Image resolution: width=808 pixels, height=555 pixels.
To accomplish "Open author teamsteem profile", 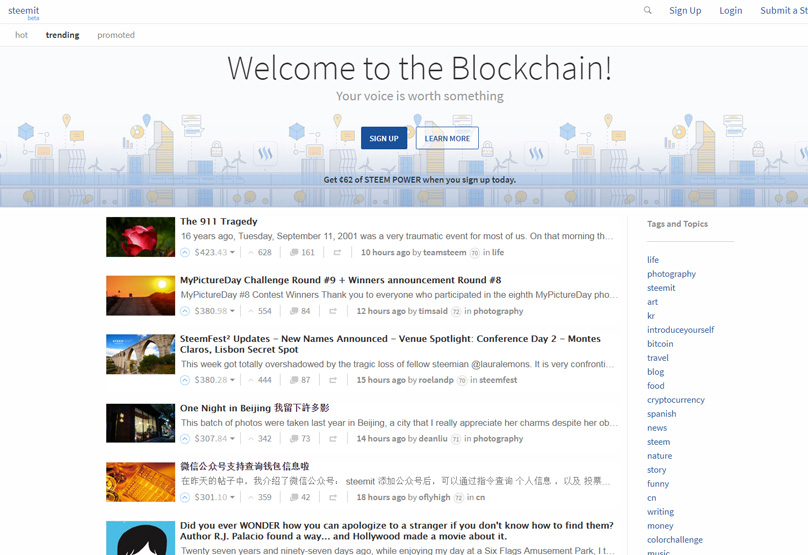I will pyautogui.click(x=445, y=253).
